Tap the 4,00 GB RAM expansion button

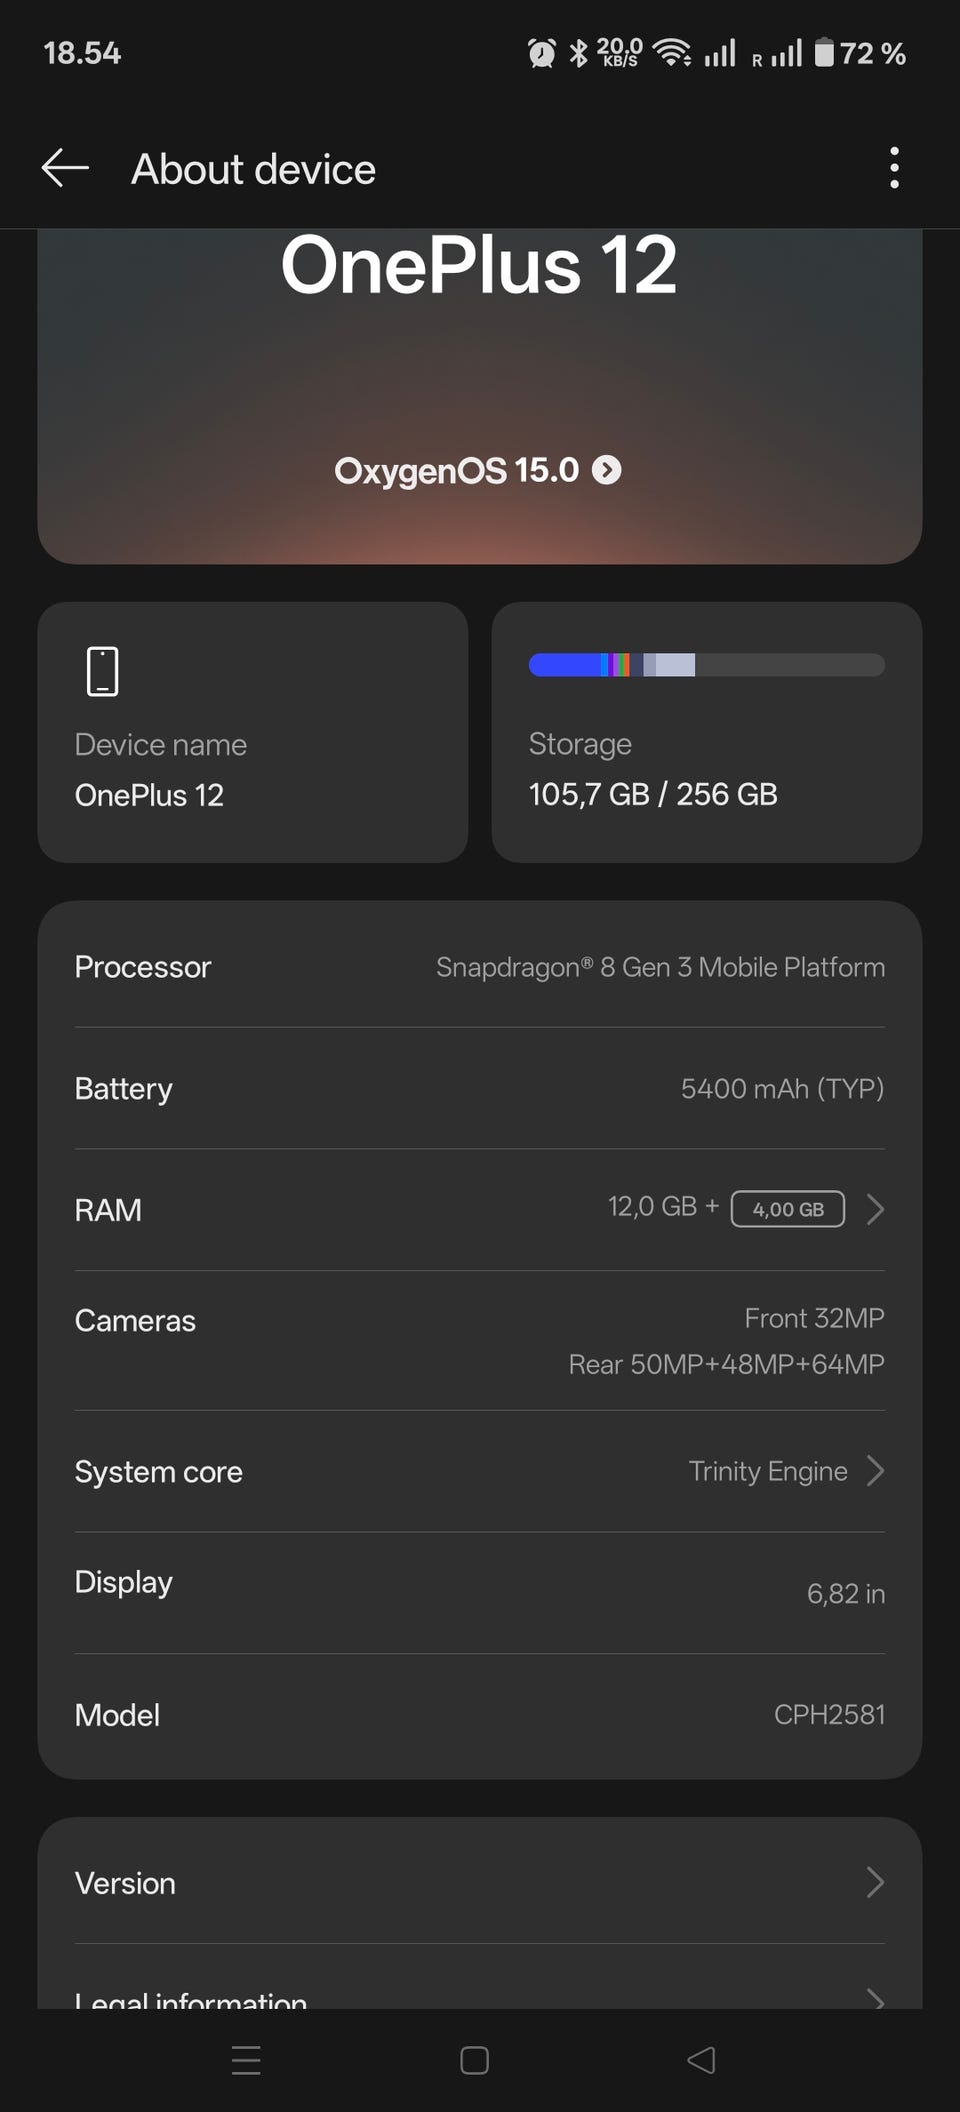[788, 1209]
